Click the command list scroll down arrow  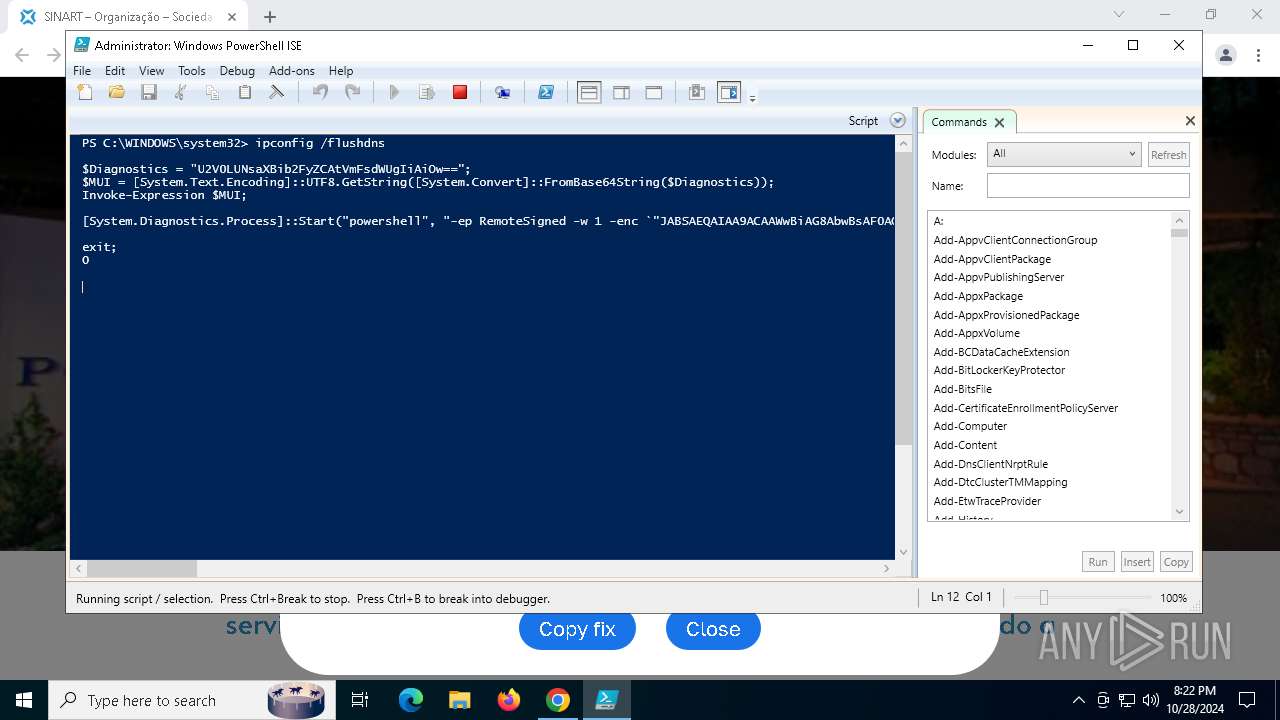1179,511
